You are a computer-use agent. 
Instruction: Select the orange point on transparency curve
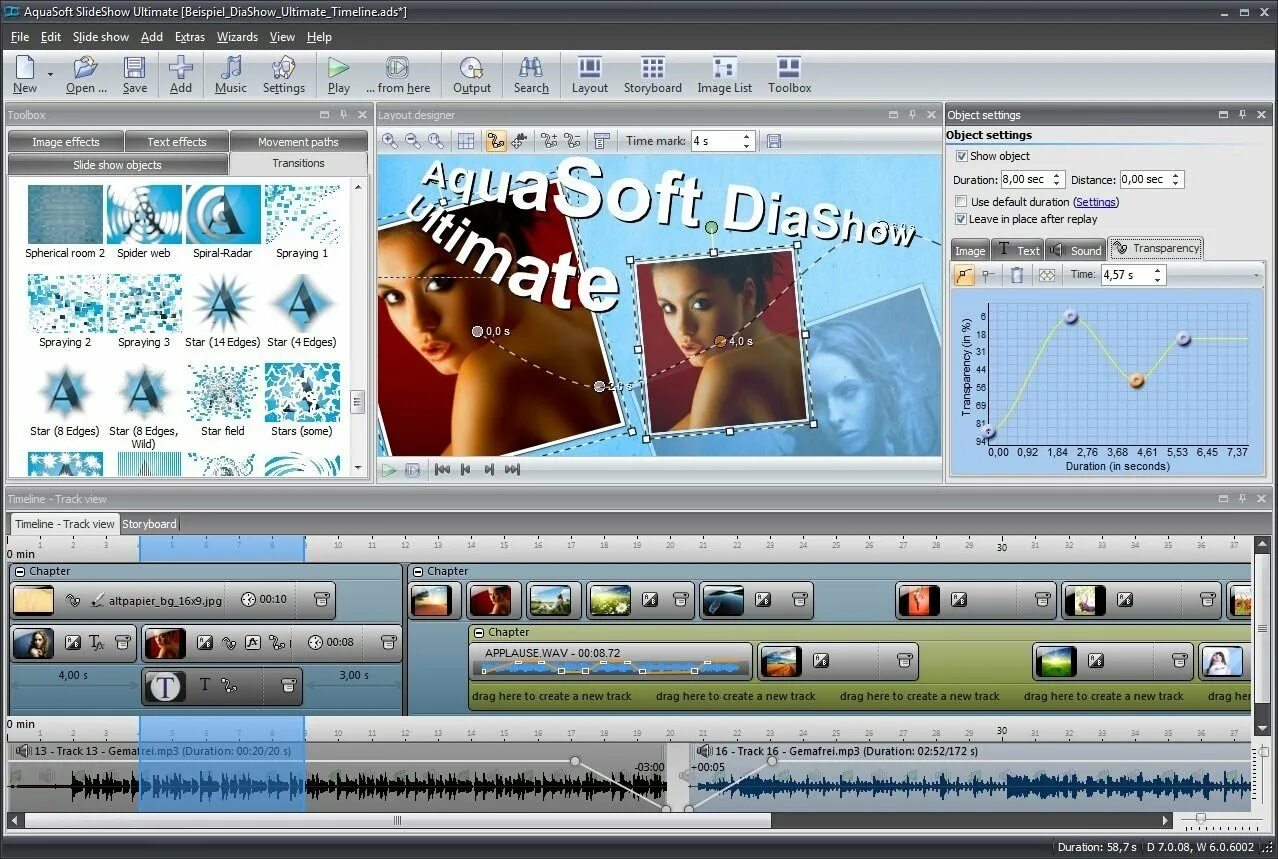click(1136, 380)
